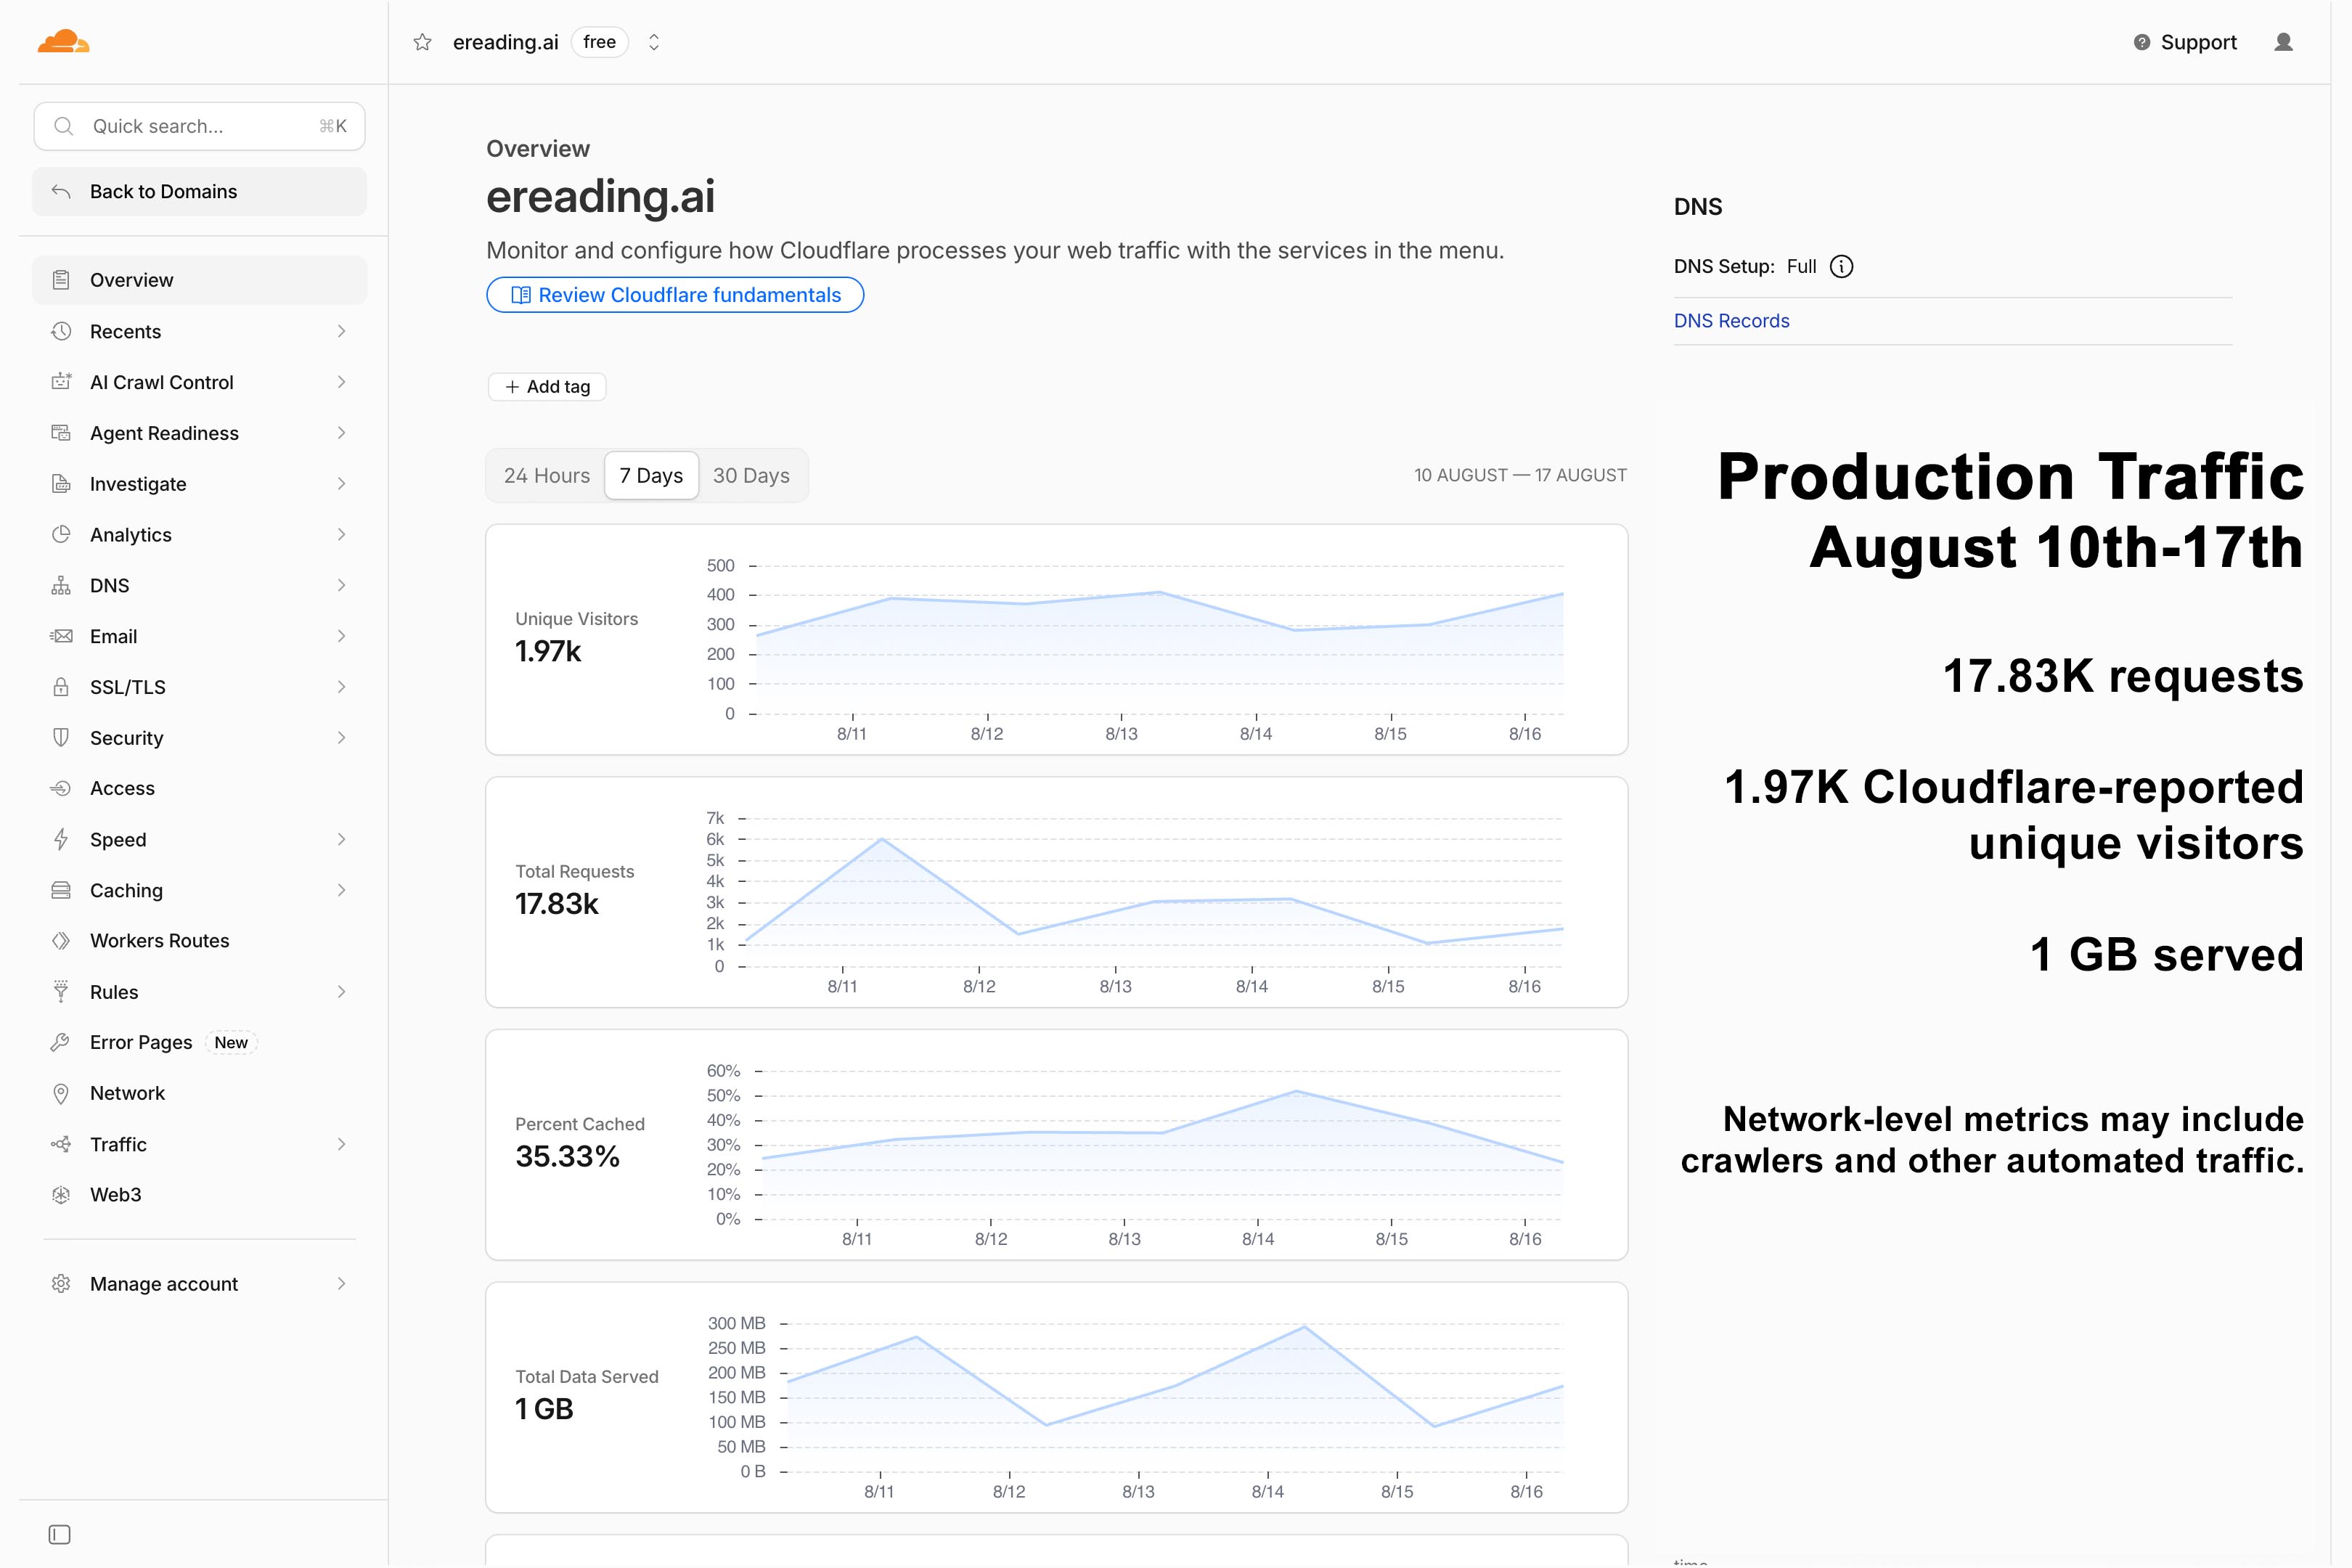The width and height of the screenshot is (2352, 1568).
Task: Click the AI Crawl Control icon
Action: tap(61, 382)
